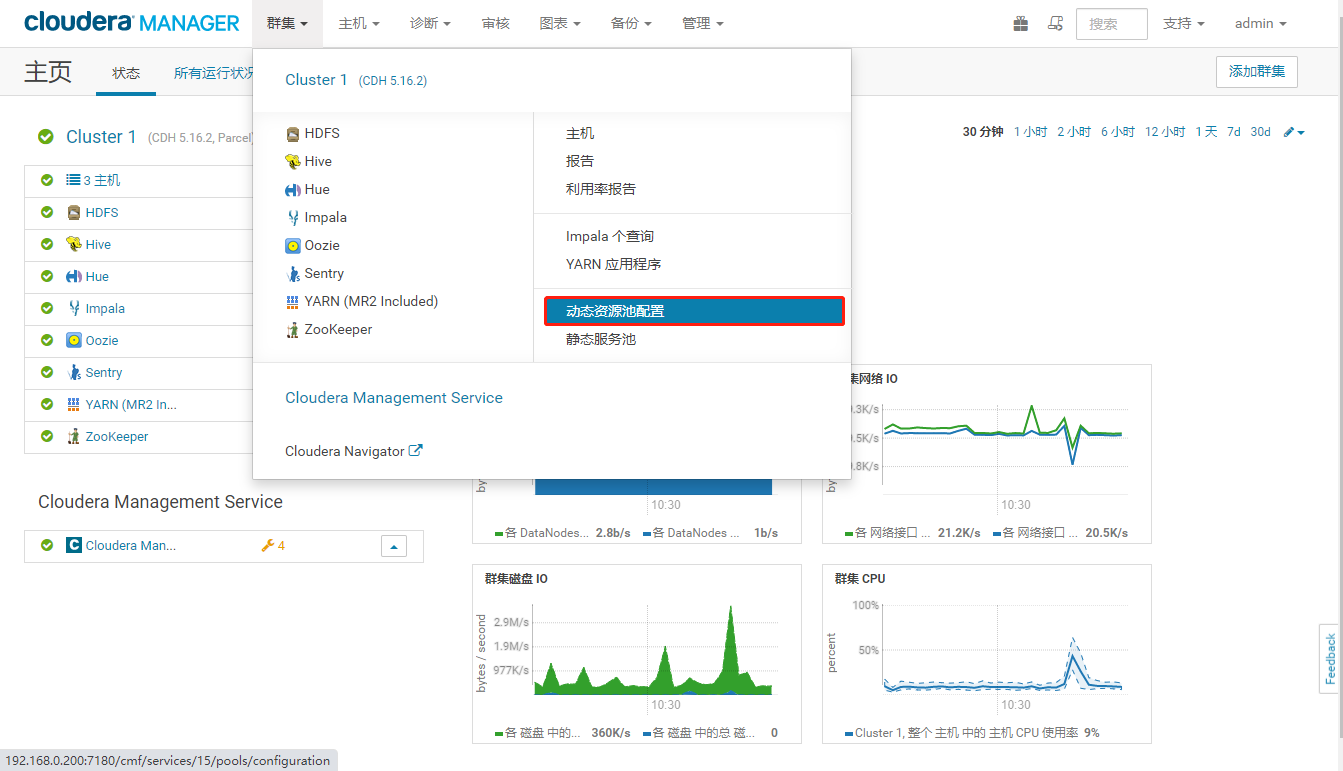This screenshot has width=1343, height=771.
Task: Click the 3 主机 hosts link
Action: click(101, 181)
